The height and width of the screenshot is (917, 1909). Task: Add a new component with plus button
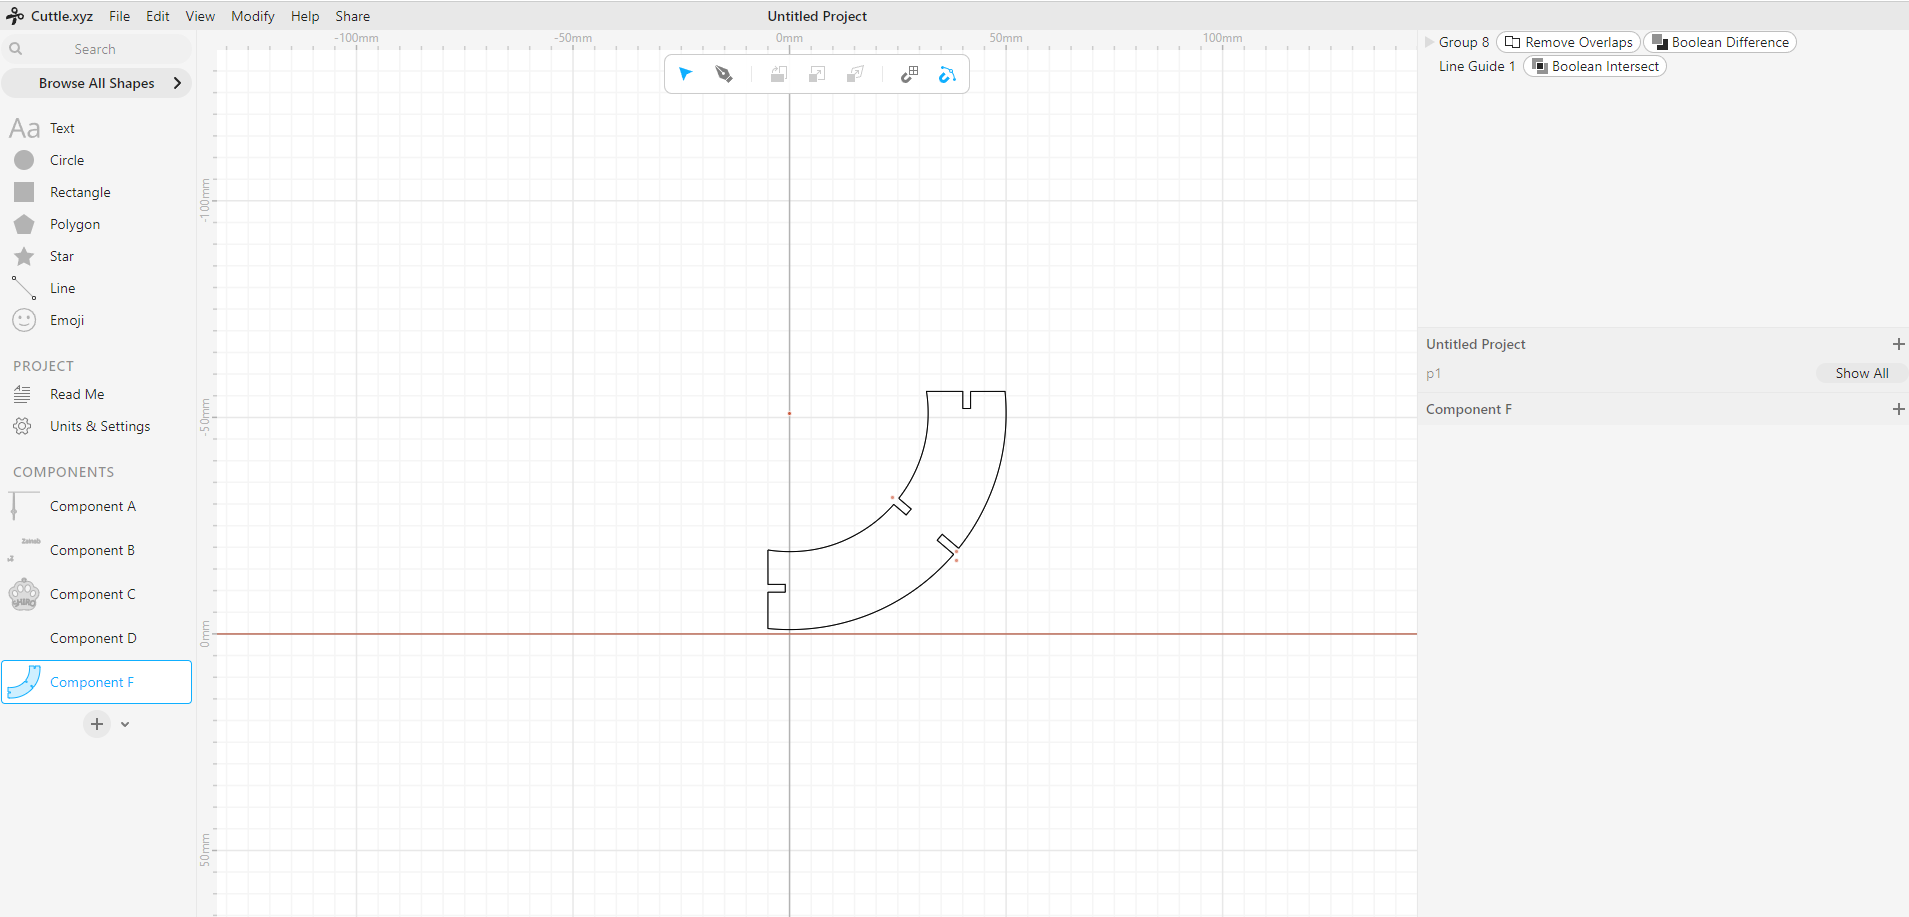tap(97, 724)
